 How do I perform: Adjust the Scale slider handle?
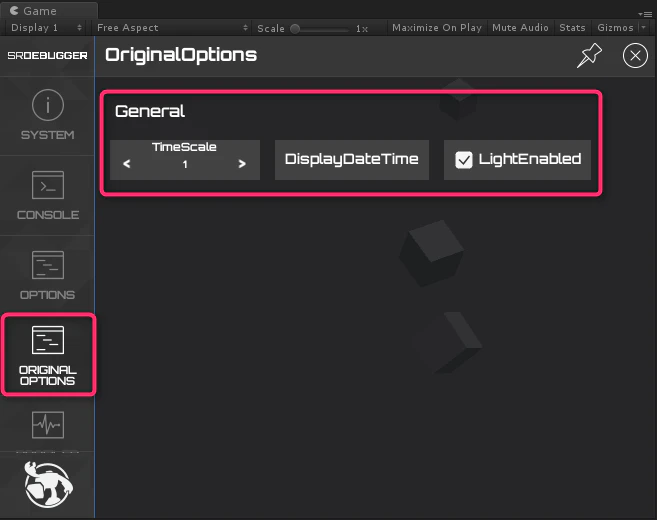(295, 28)
